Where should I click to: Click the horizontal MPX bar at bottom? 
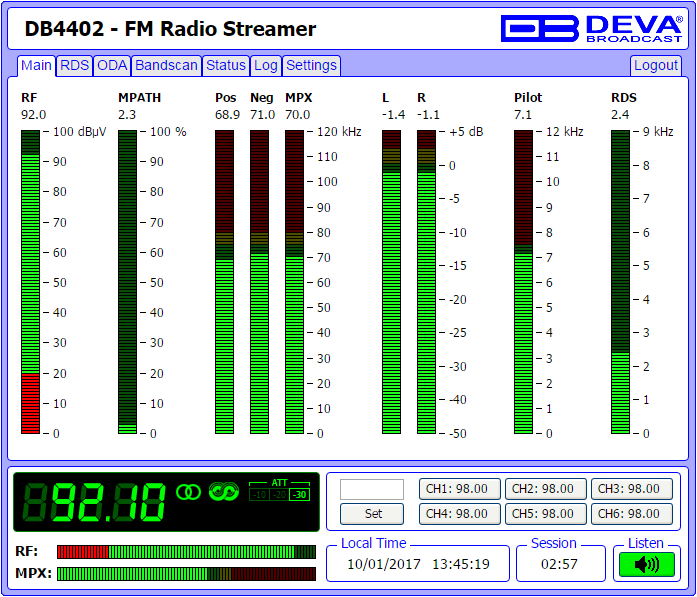[x=186, y=573]
